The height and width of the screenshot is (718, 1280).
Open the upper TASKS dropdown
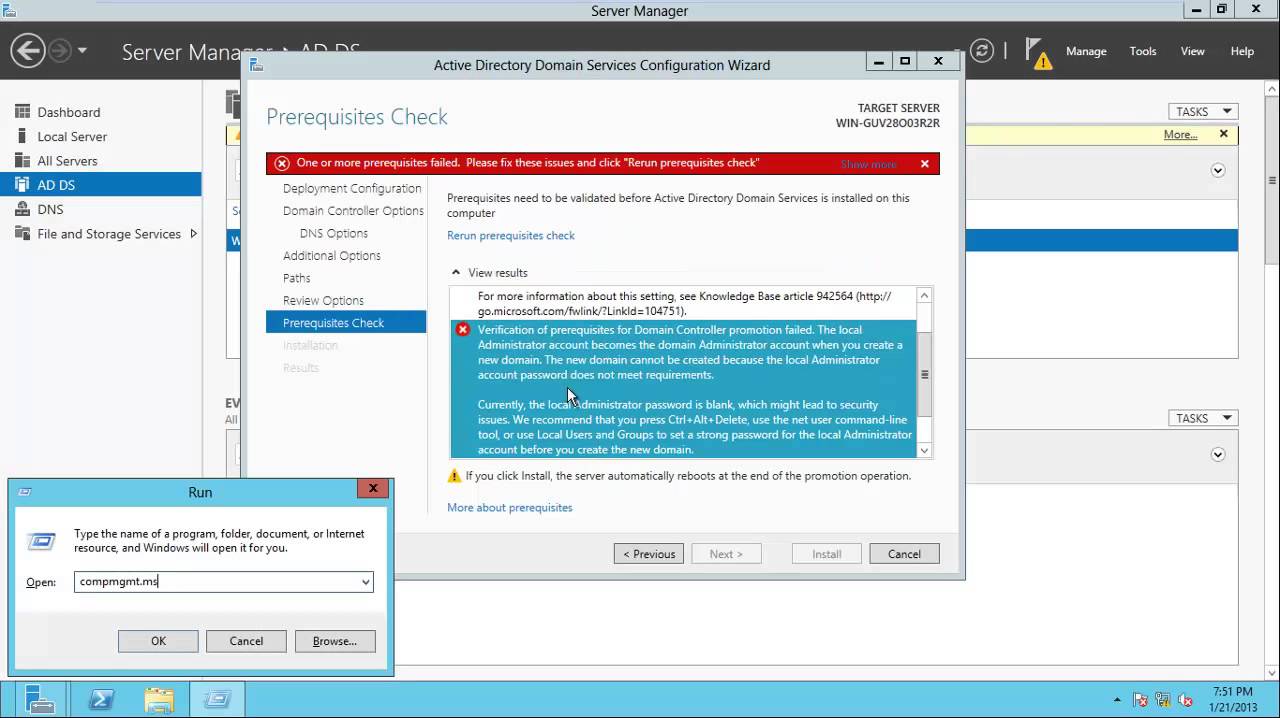click(x=1203, y=111)
